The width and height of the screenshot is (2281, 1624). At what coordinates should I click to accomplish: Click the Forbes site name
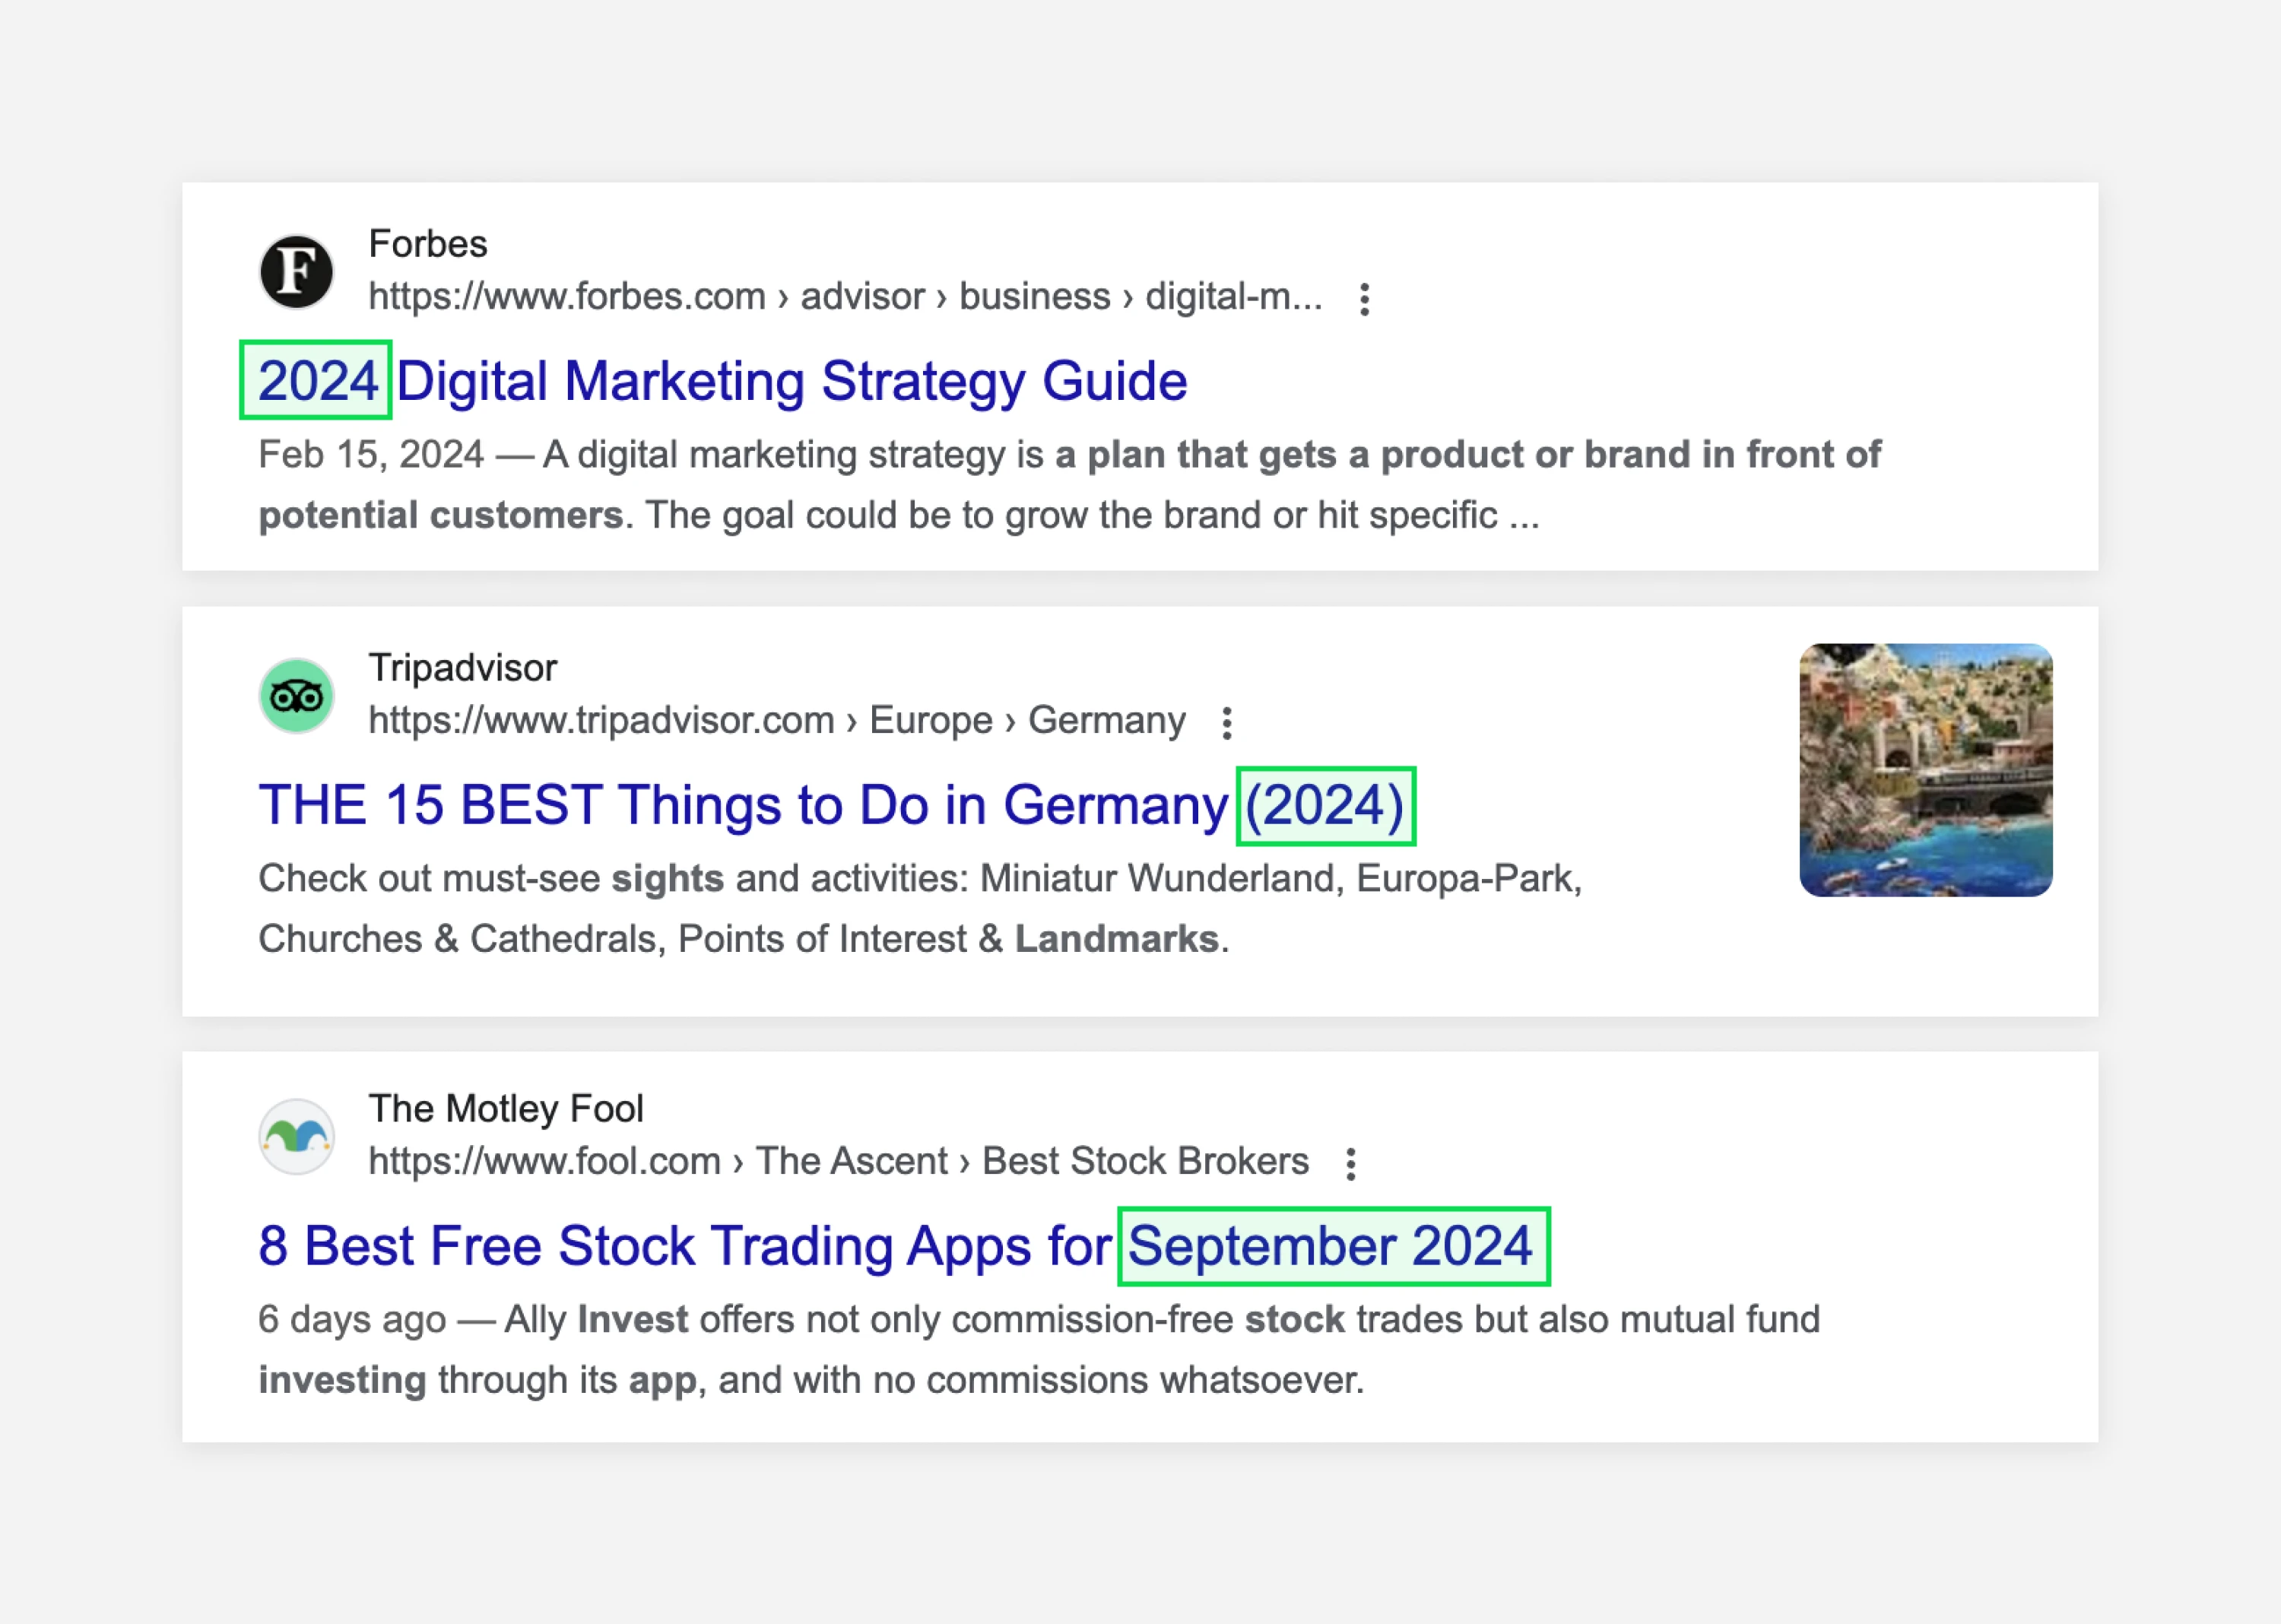[x=428, y=244]
